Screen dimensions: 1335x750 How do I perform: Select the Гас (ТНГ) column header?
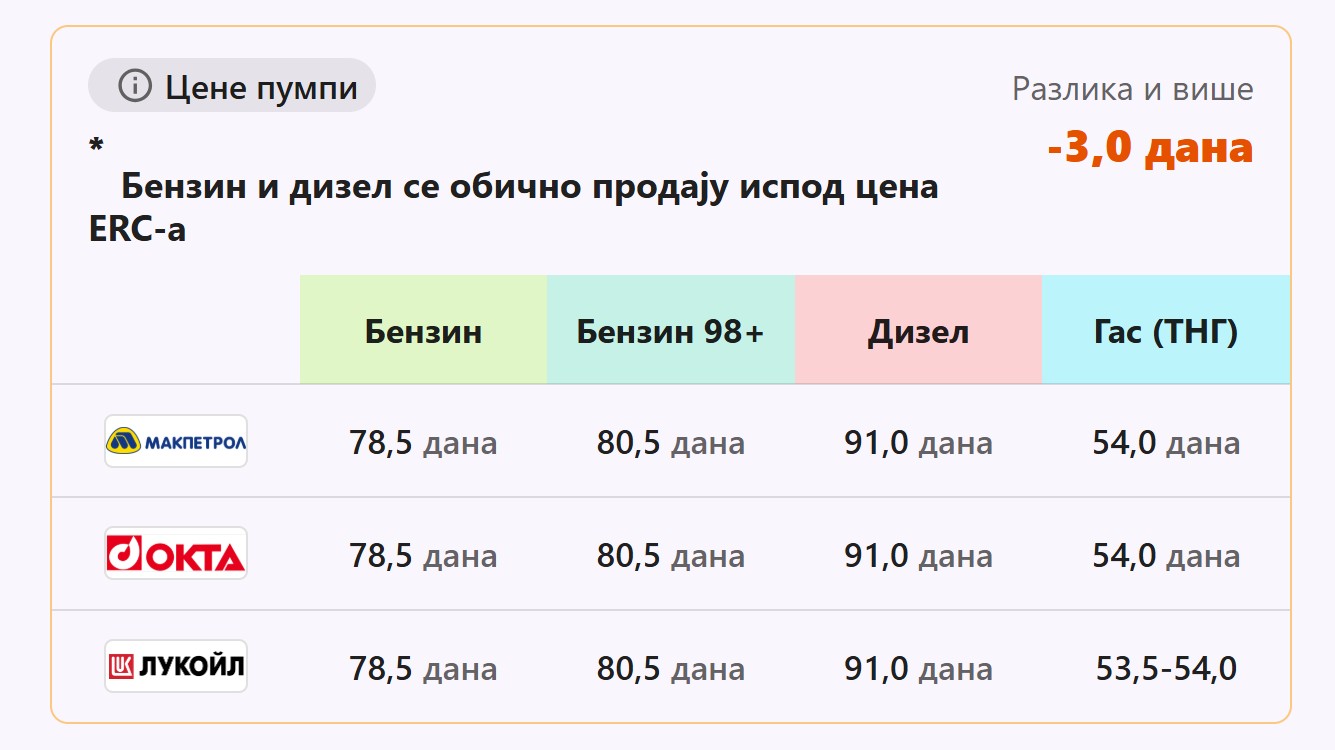(x=1166, y=331)
